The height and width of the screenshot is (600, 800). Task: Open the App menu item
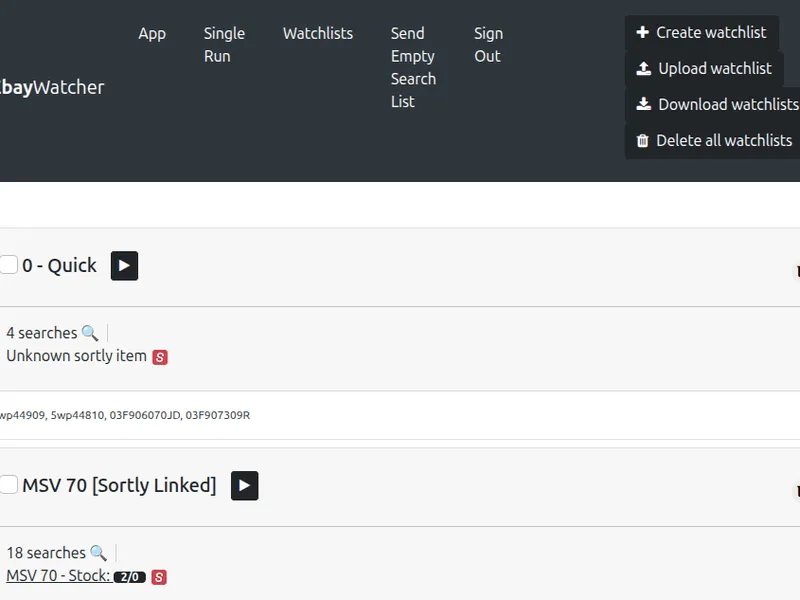pyautogui.click(x=152, y=34)
